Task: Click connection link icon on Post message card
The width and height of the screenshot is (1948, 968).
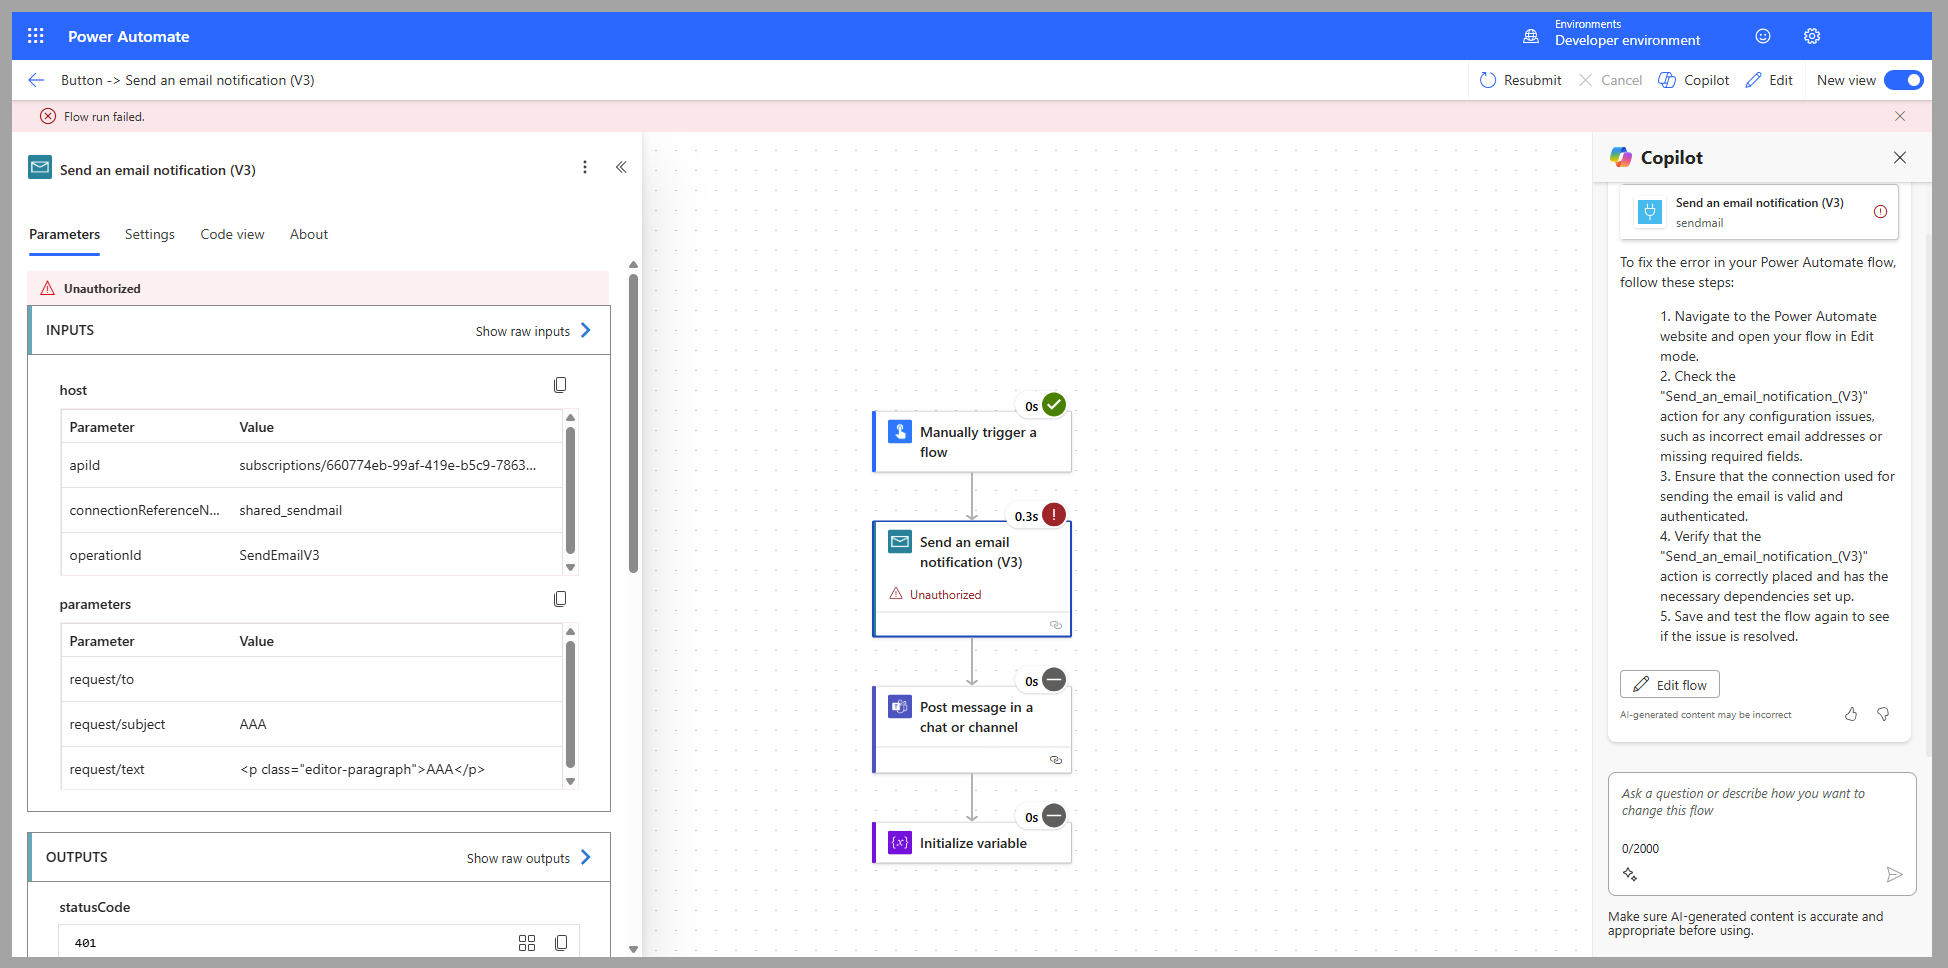Action: pyautogui.click(x=1055, y=760)
